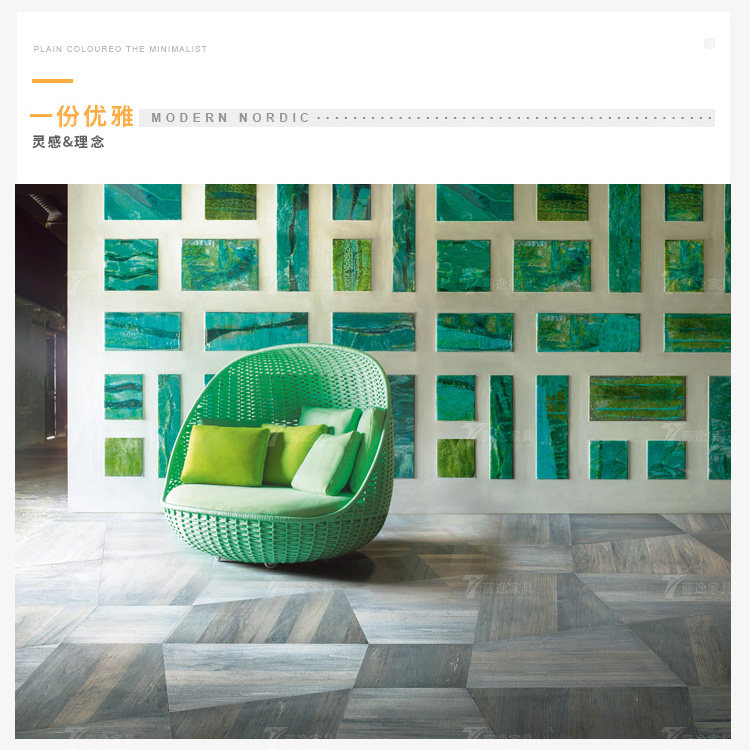Click the small lime green square wall tile bottom-left
This screenshot has height=750, width=750.
click(x=124, y=457)
